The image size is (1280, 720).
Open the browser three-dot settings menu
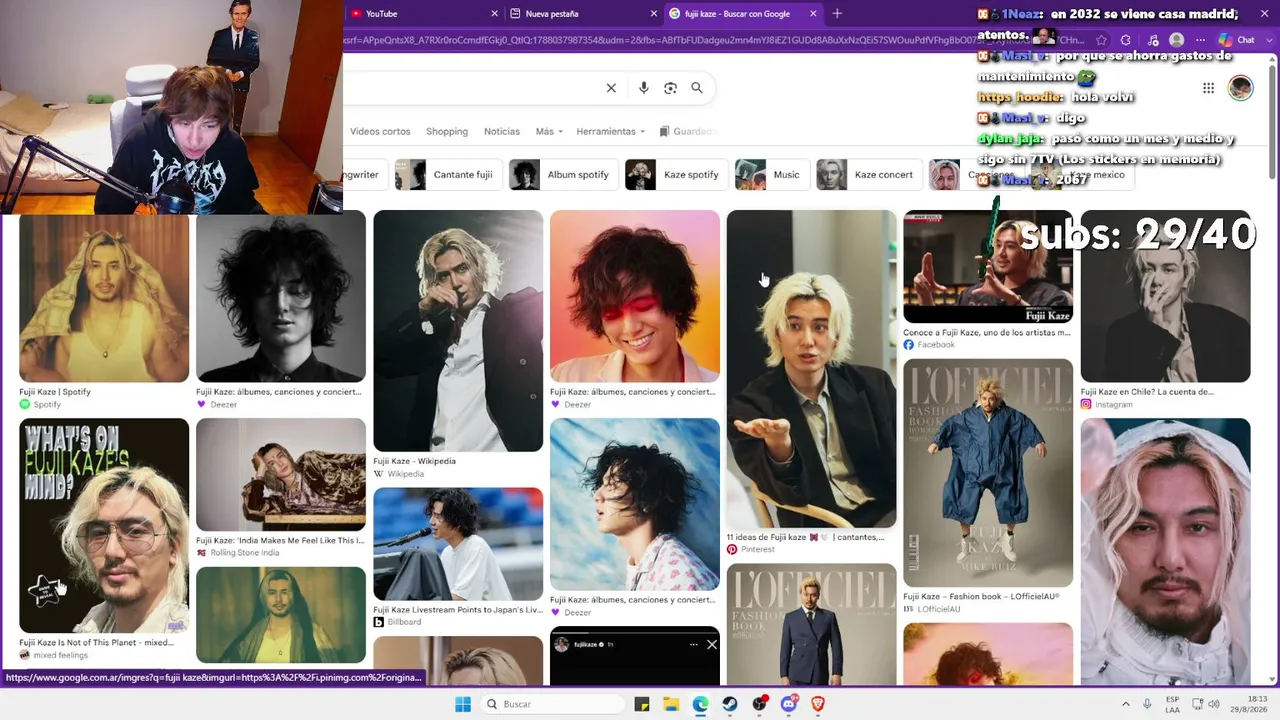(1201, 40)
